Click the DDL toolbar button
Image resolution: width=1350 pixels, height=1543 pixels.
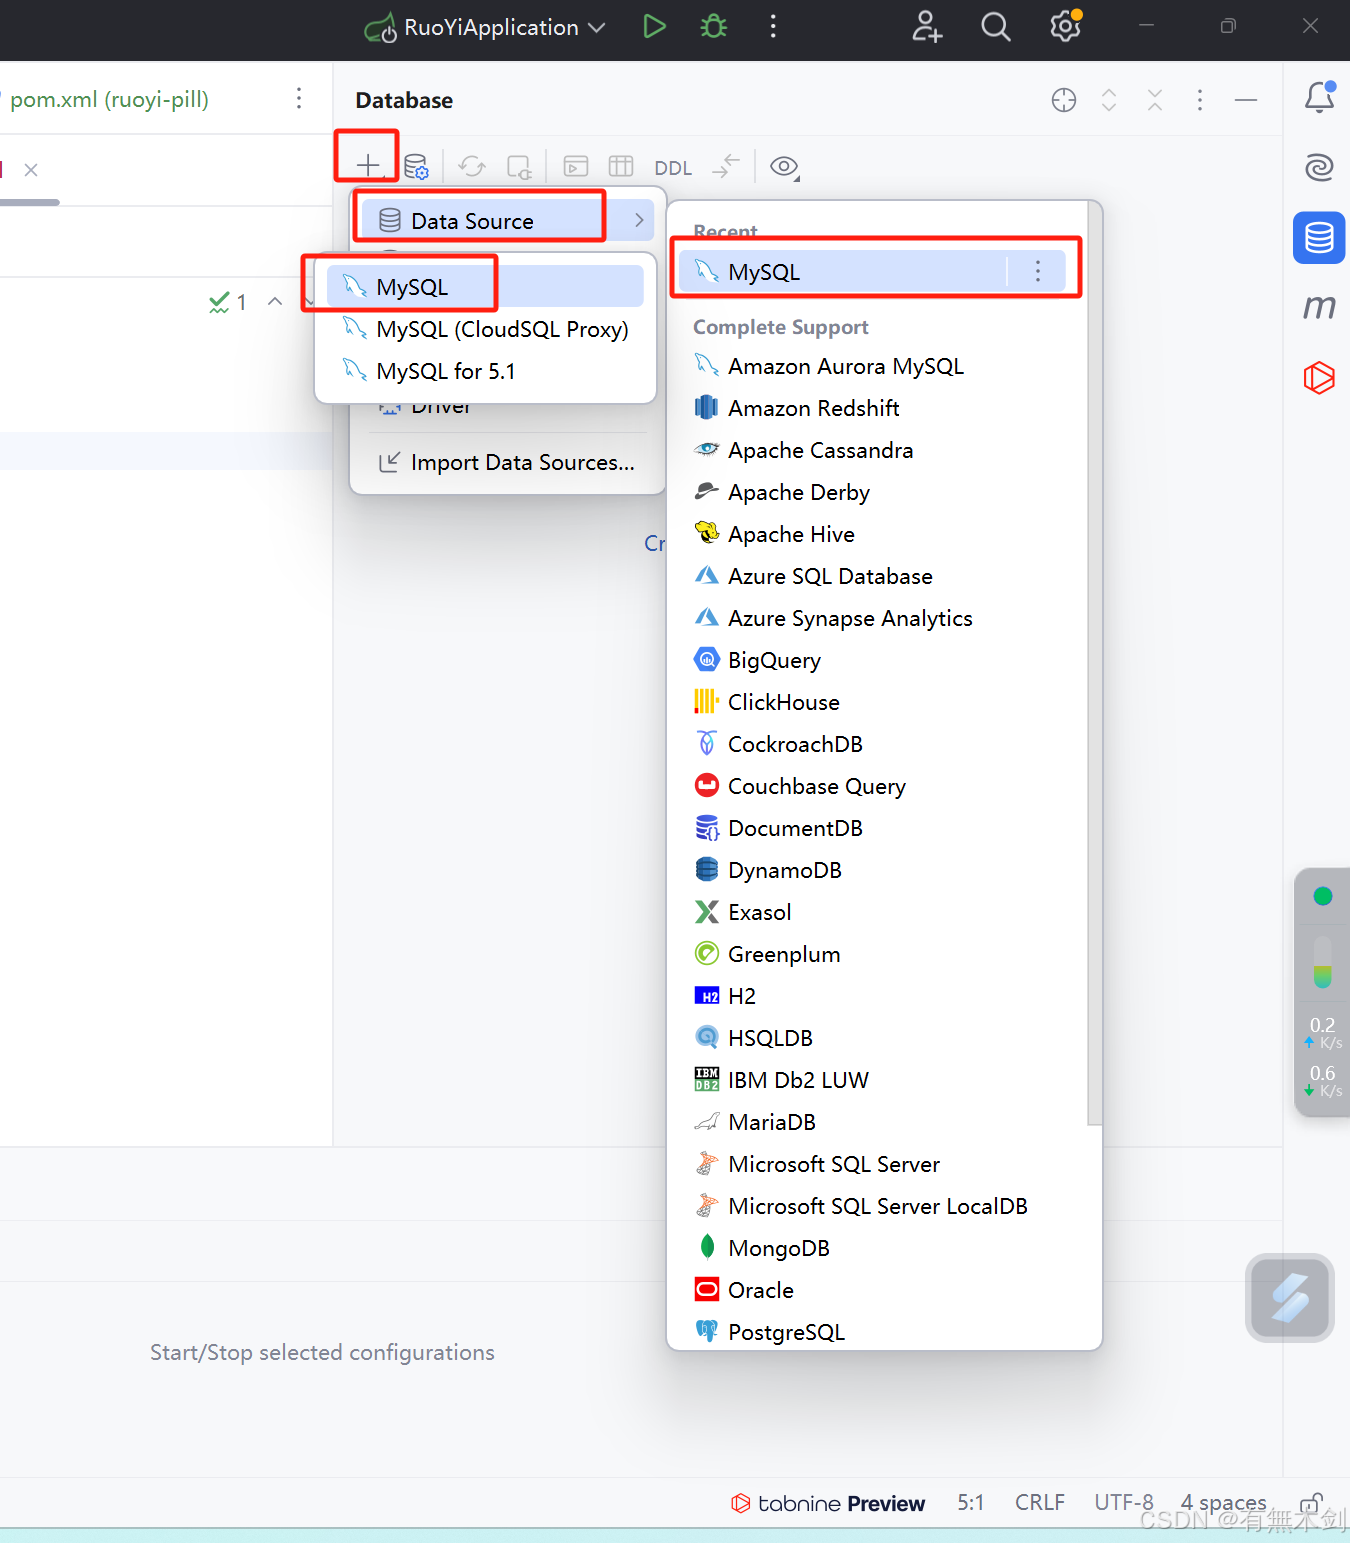tap(673, 167)
